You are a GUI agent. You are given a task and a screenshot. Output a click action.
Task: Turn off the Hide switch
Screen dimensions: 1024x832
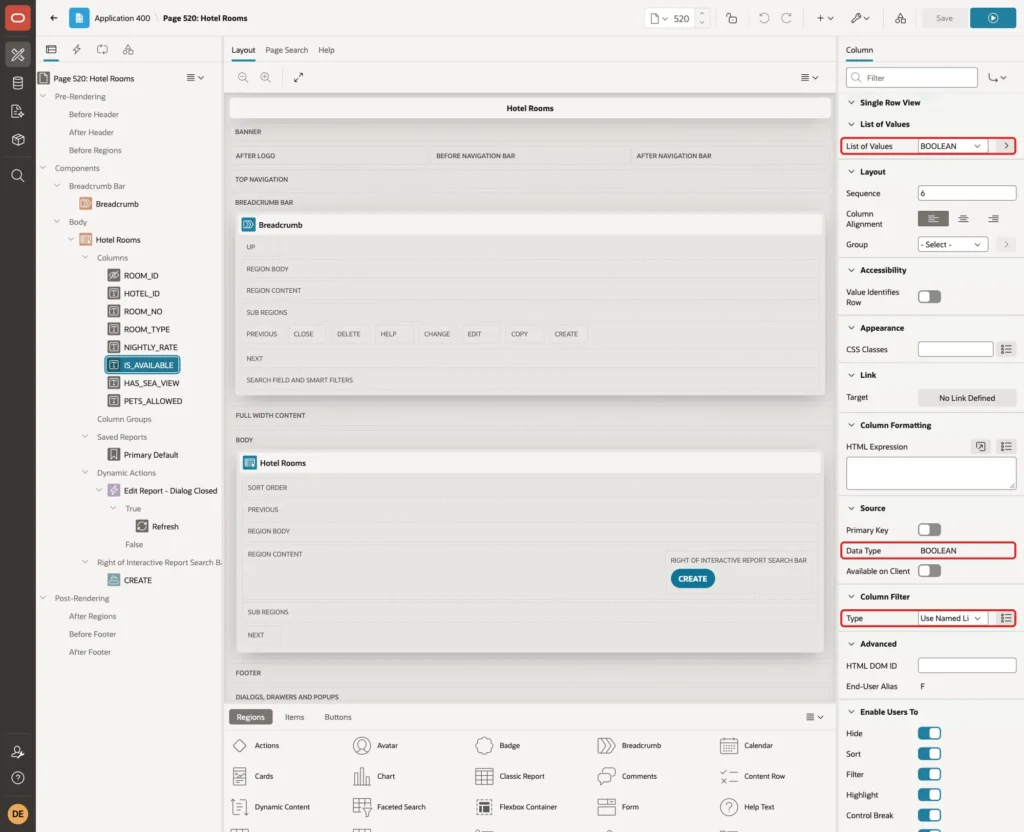[929, 733]
